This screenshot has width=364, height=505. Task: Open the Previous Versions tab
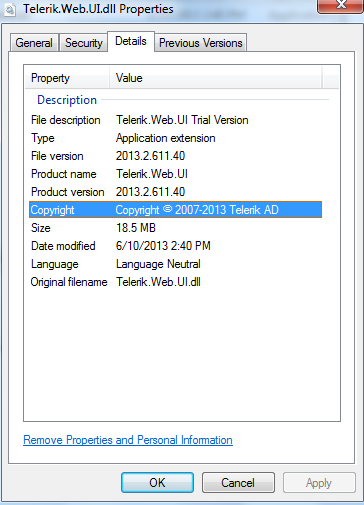pyautogui.click(x=201, y=43)
